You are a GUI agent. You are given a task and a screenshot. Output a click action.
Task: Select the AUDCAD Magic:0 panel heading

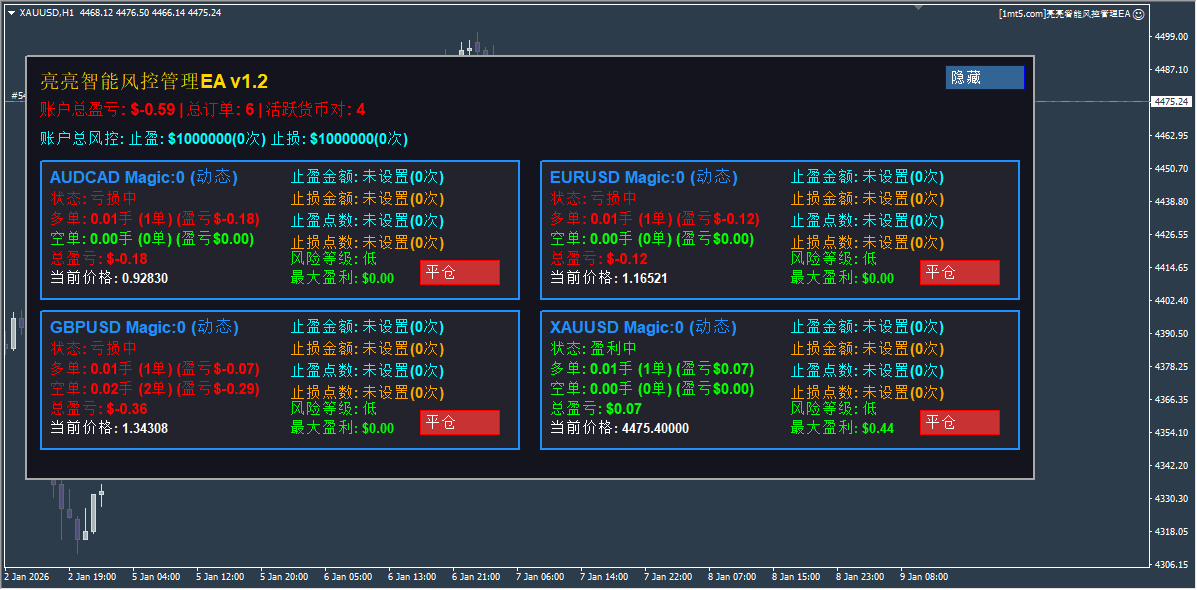coord(143,177)
